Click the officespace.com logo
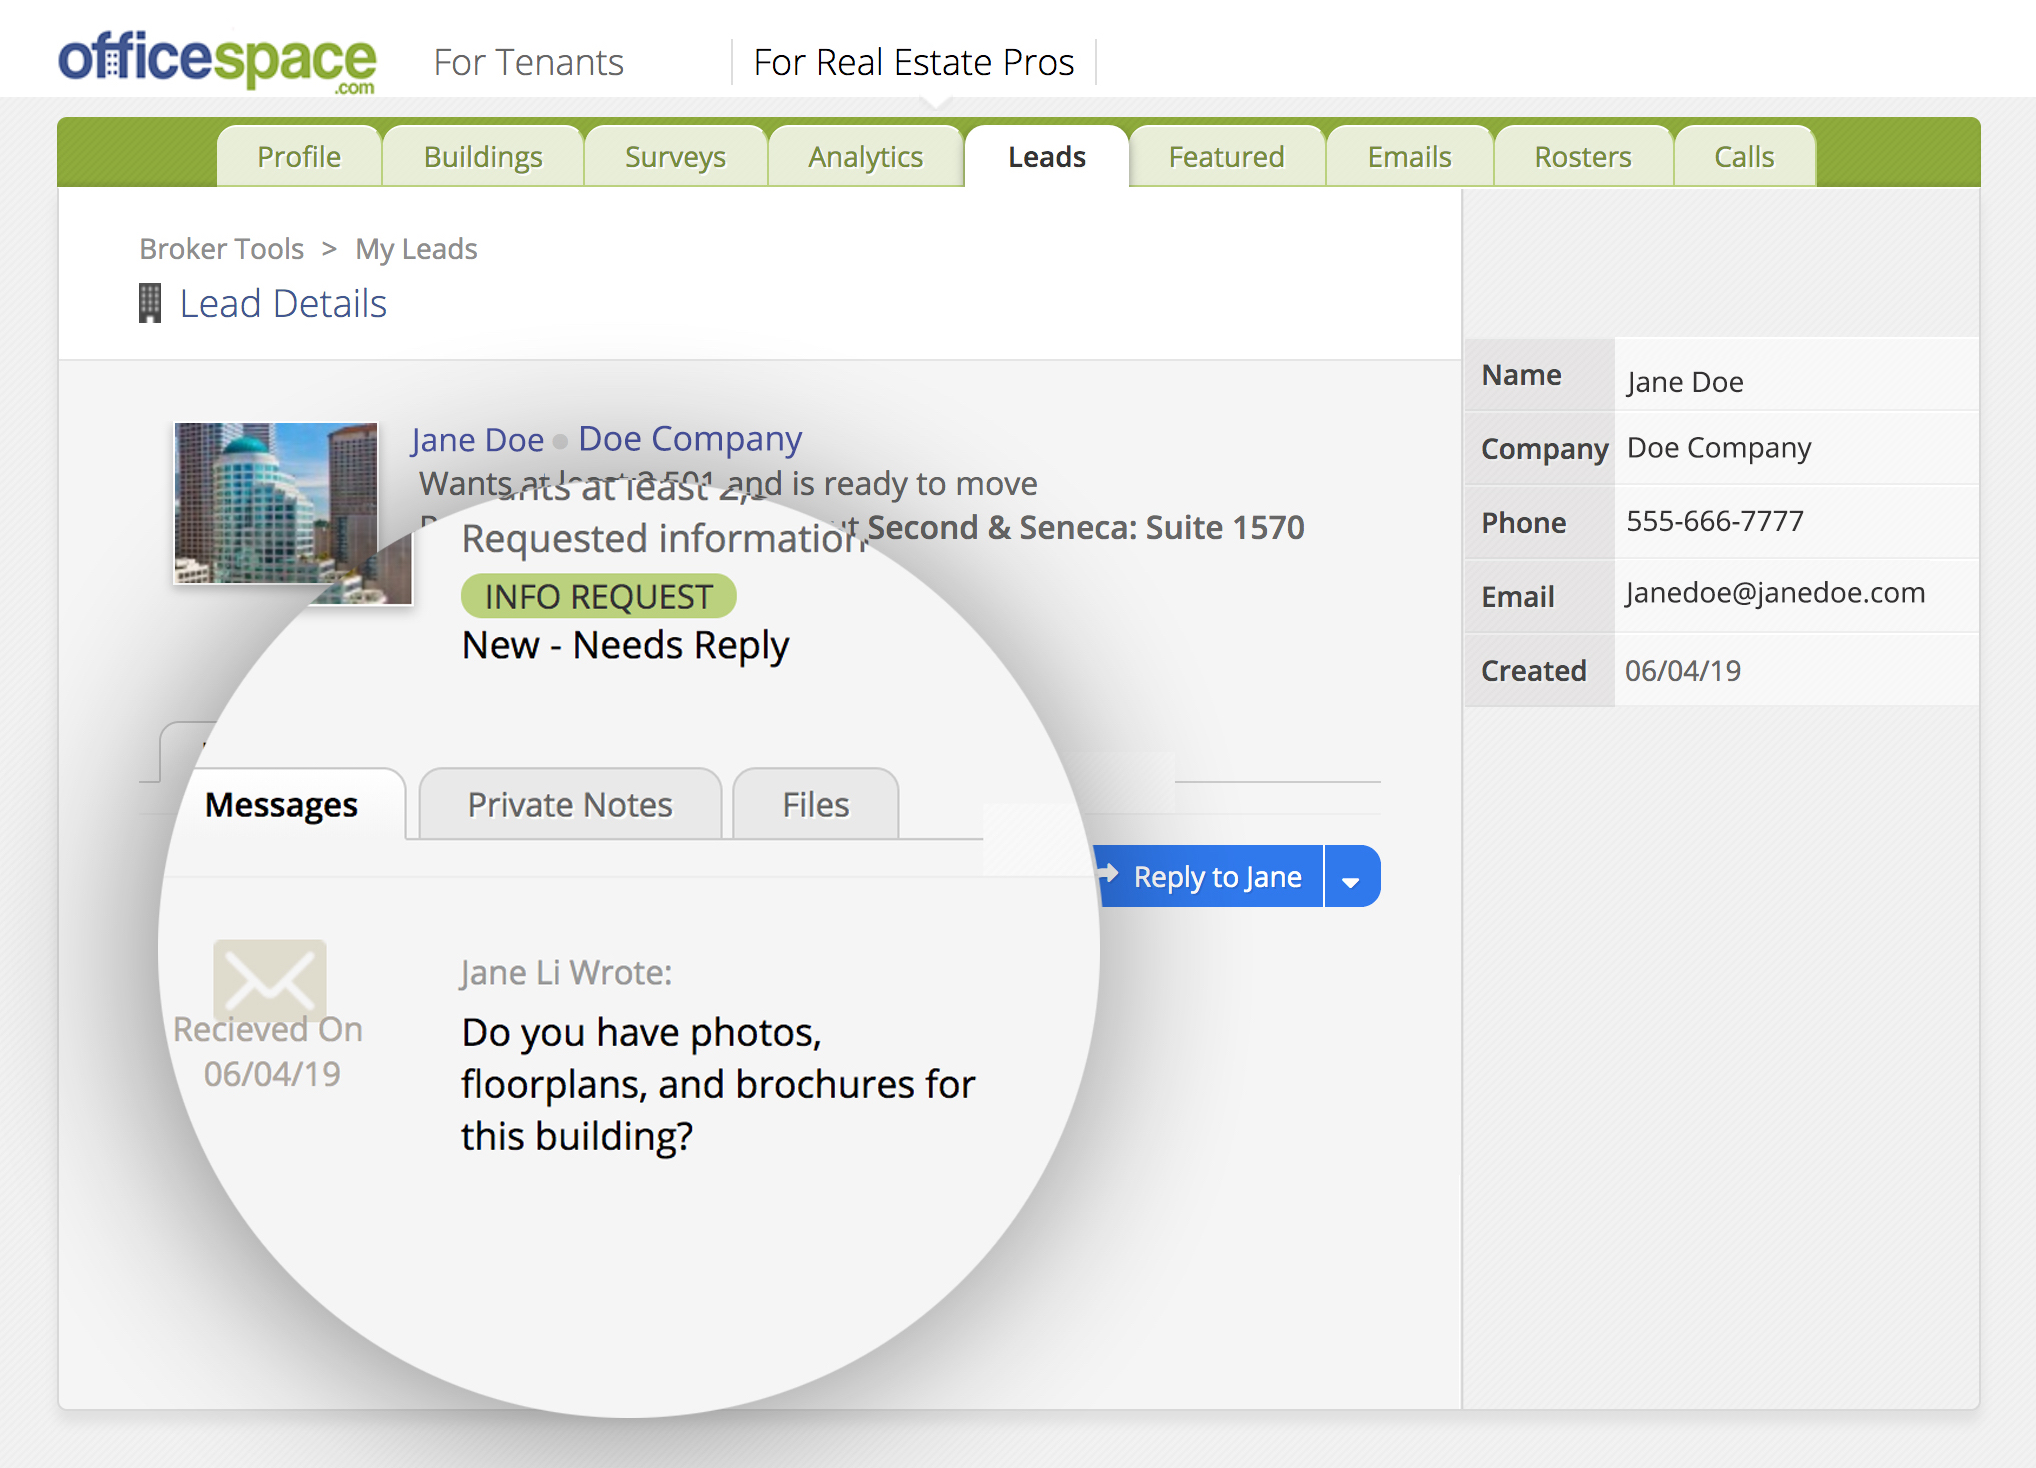The image size is (2036, 1468). point(215,60)
